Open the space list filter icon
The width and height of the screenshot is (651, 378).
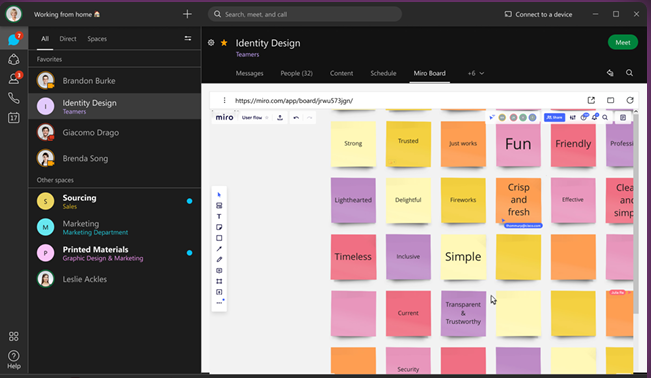pos(188,38)
